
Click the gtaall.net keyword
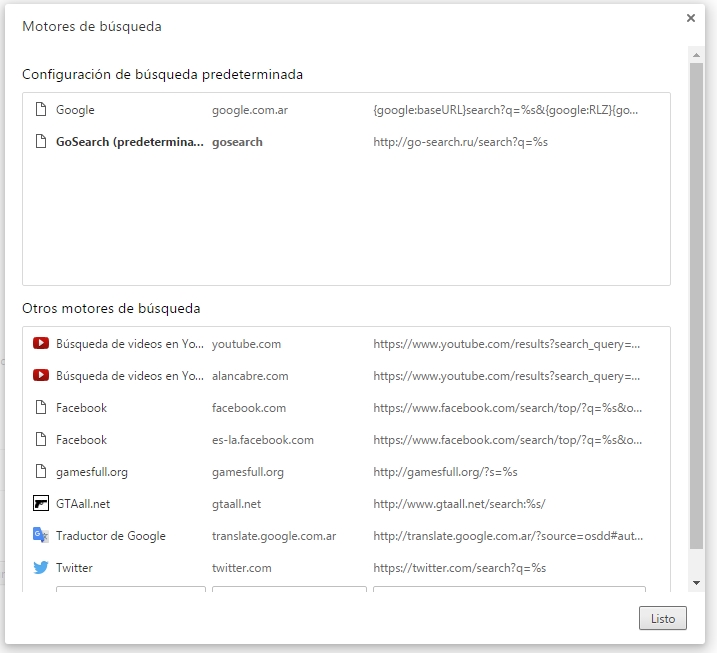pyautogui.click(x=236, y=504)
